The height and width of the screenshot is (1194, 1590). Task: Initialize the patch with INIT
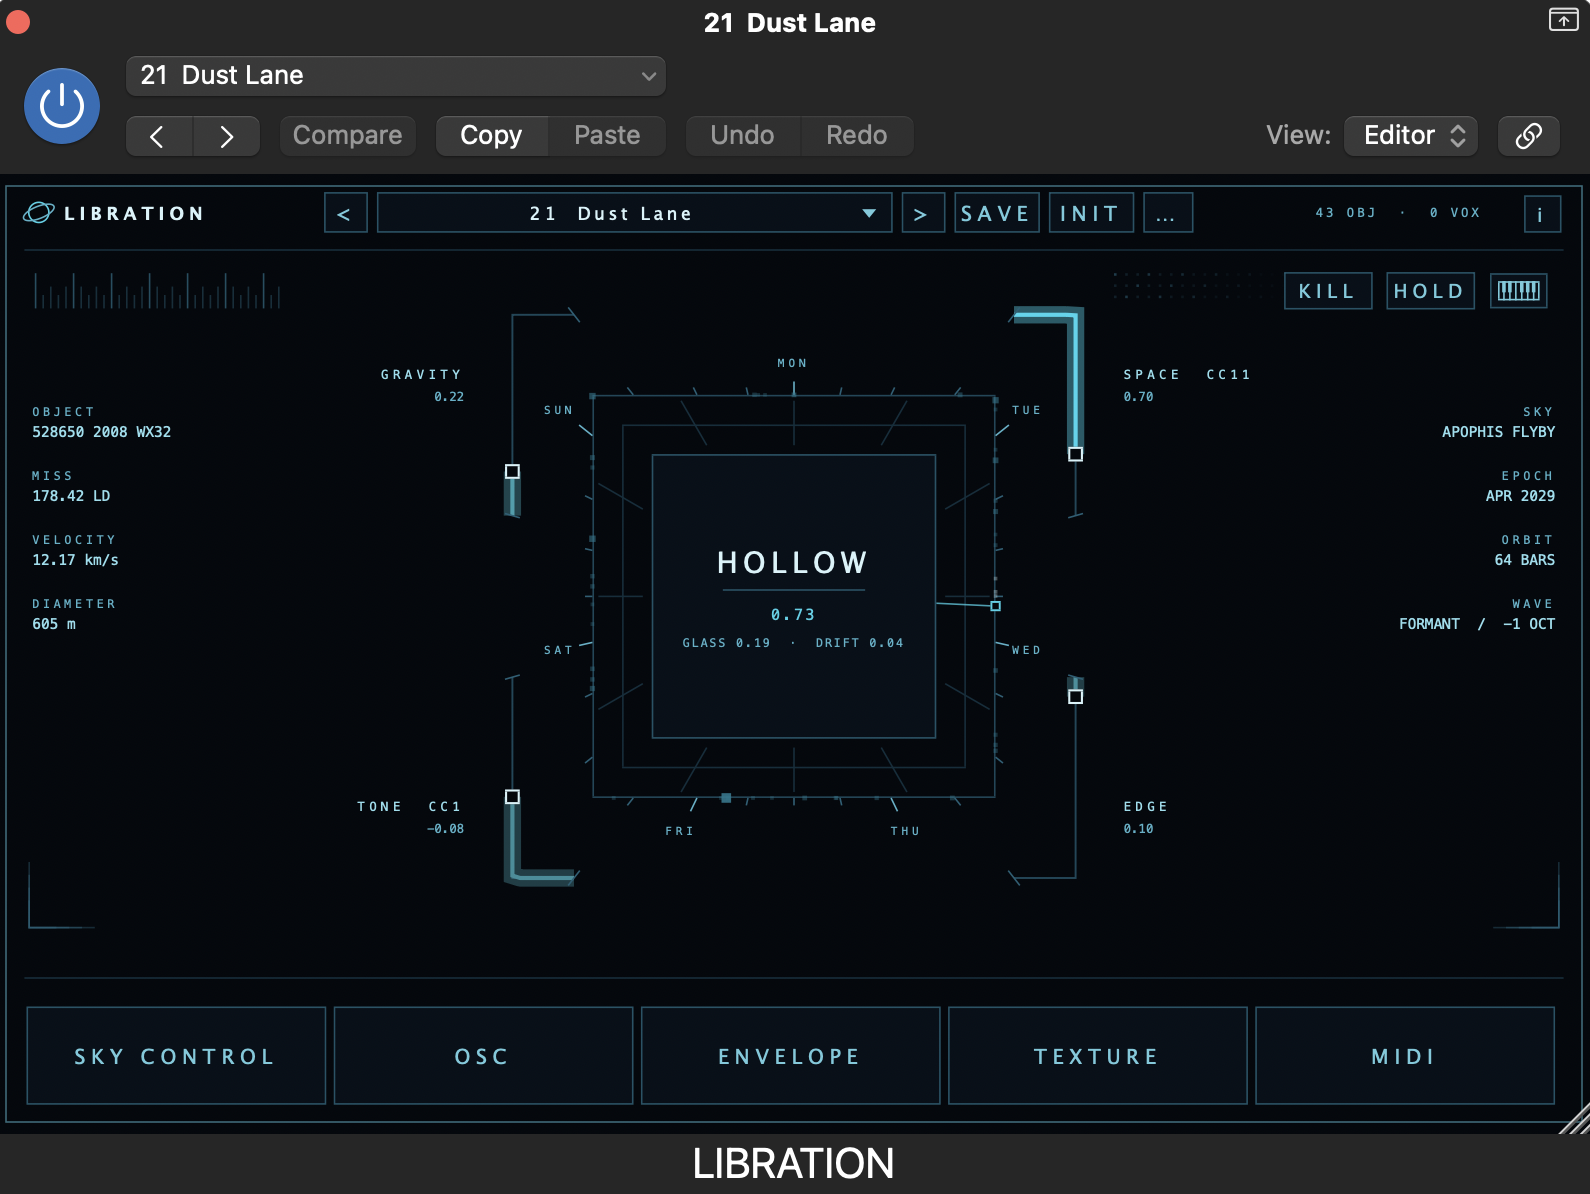coord(1091,213)
